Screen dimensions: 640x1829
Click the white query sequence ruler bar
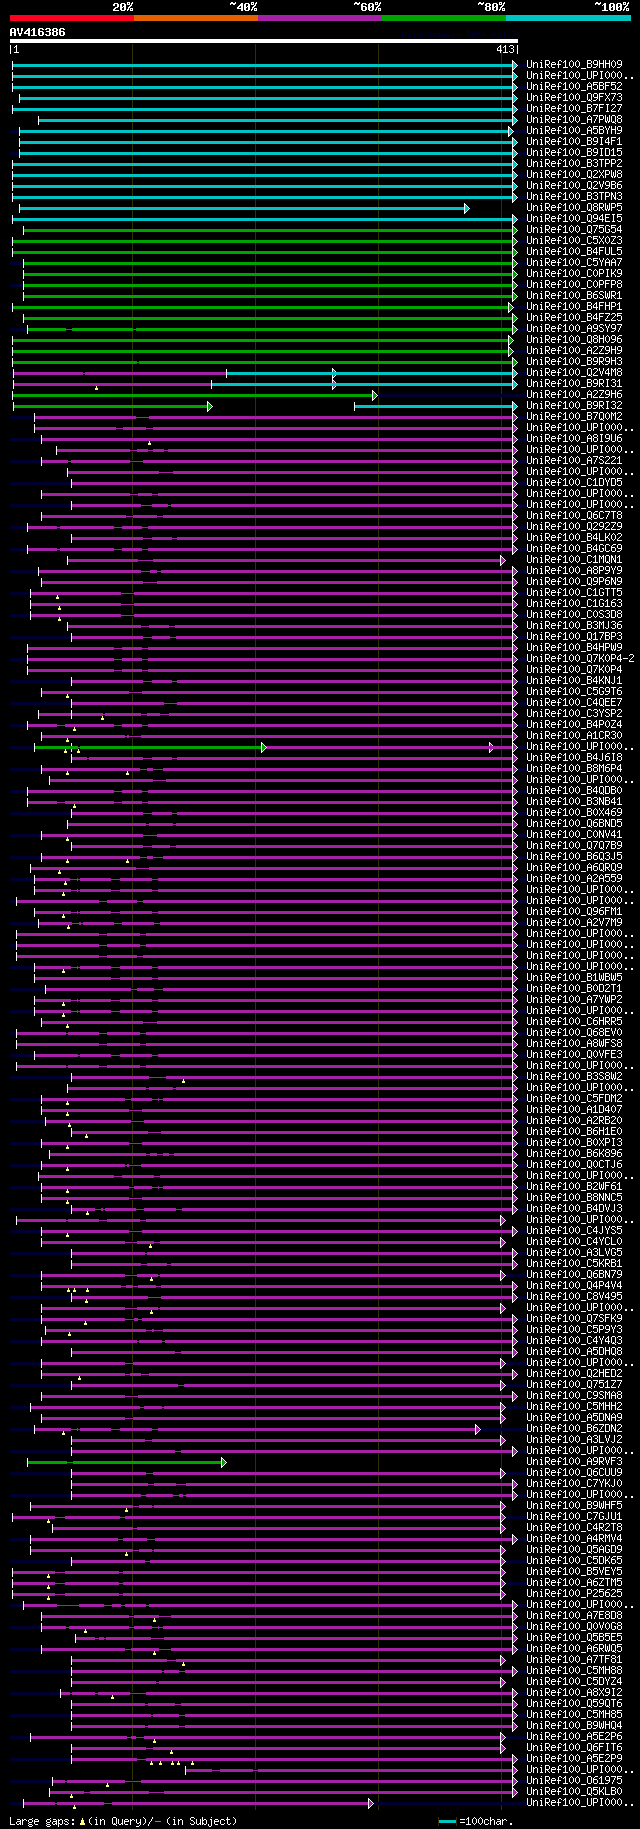264,41
